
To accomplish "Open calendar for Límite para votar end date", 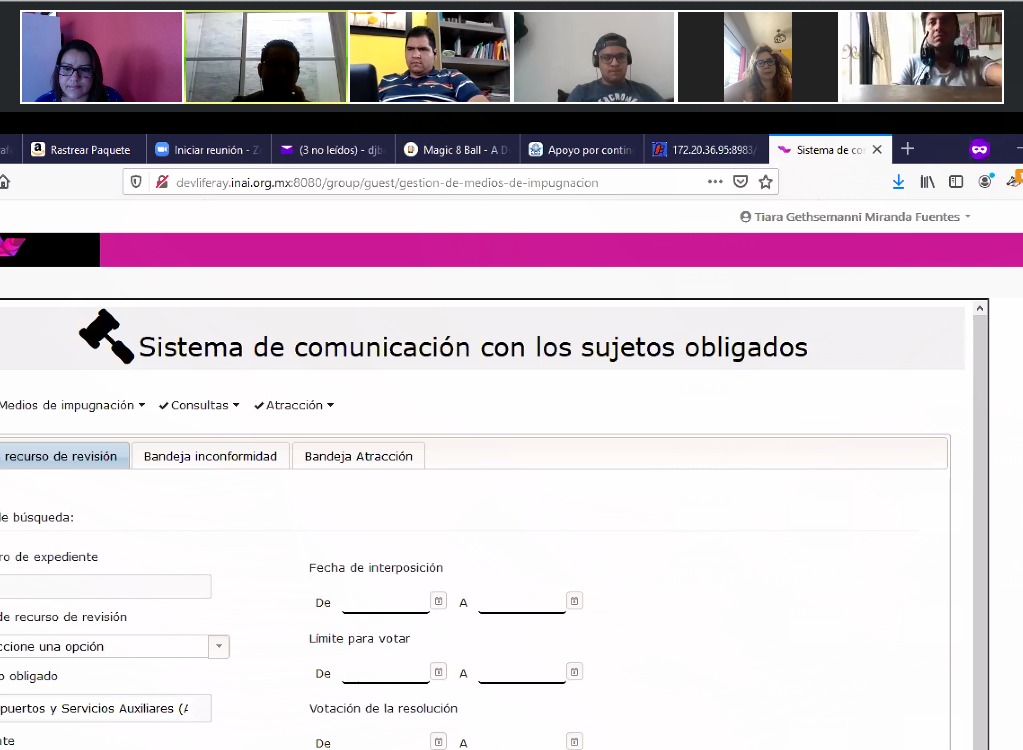I will tap(574, 671).
